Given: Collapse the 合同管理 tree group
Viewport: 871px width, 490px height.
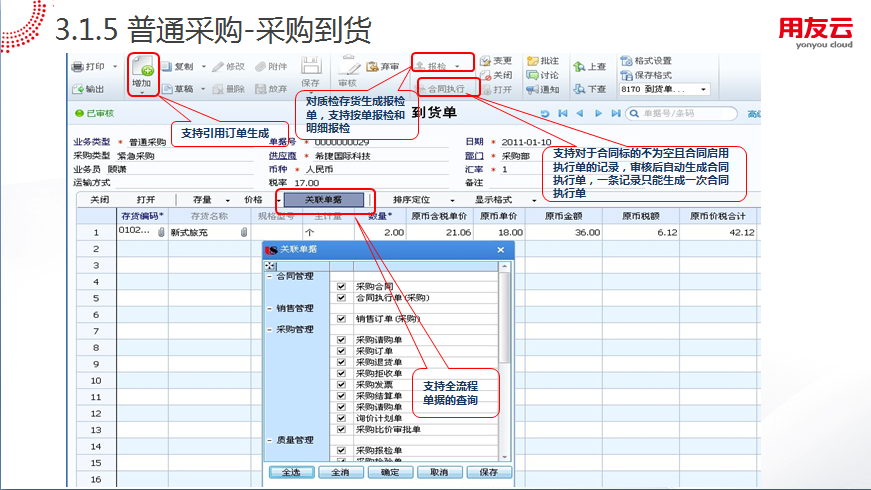Looking at the screenshot, I should click(270, 276).
